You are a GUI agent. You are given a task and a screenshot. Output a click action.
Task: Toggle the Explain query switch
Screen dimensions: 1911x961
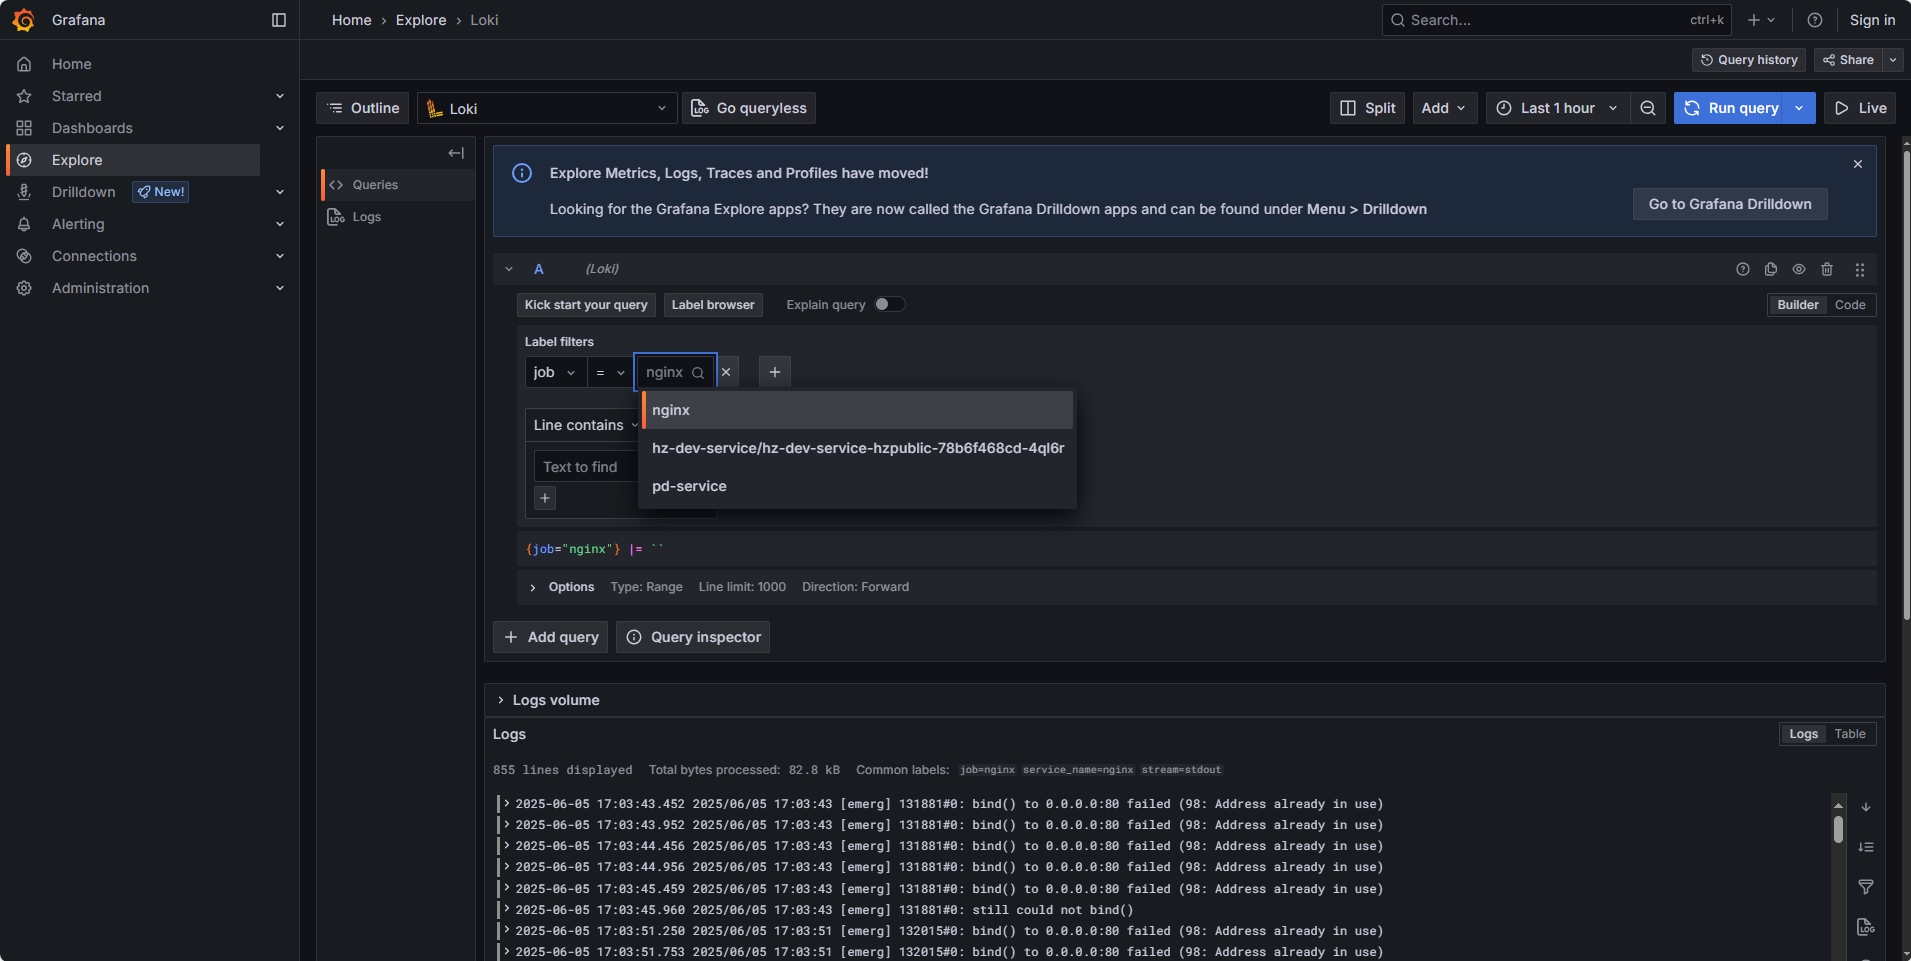click(x=888, y=305)
